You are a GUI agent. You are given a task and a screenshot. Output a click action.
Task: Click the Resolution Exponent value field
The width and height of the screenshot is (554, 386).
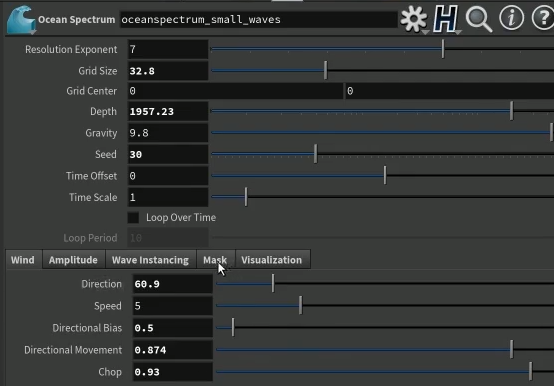point(168,49)
